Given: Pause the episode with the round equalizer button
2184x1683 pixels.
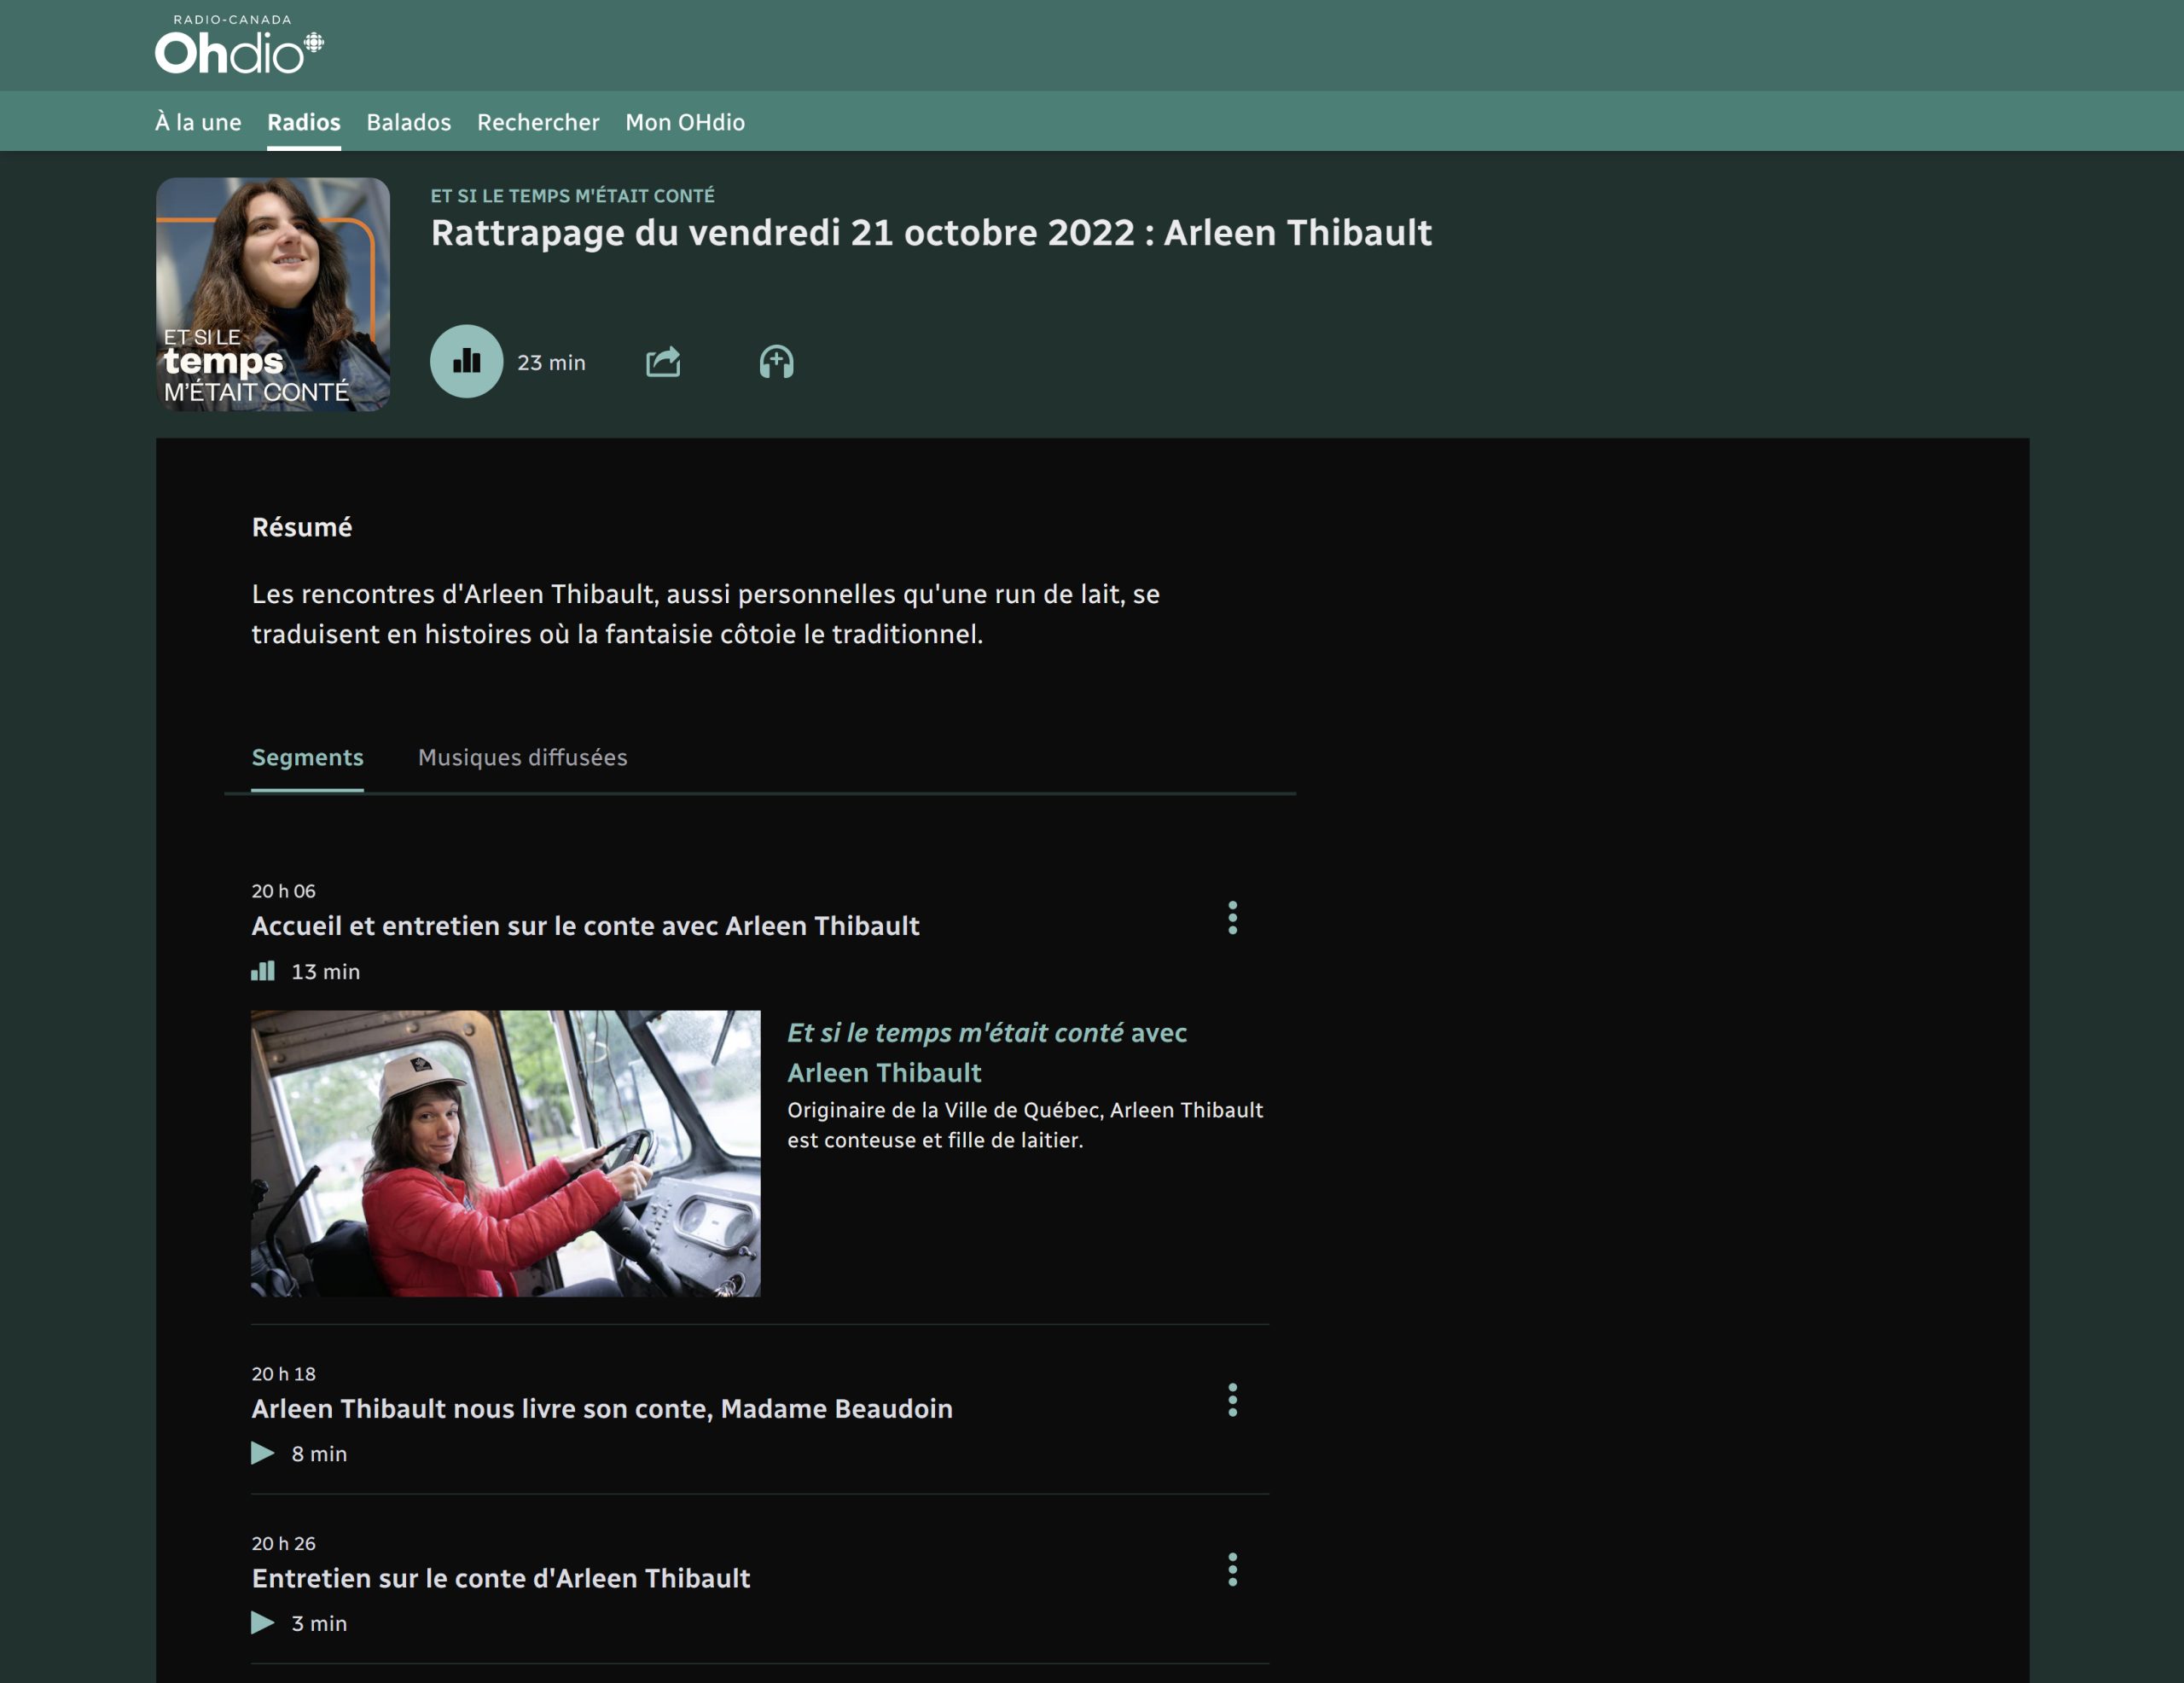Looking at the screenshot, I should [x=466, y=361].
